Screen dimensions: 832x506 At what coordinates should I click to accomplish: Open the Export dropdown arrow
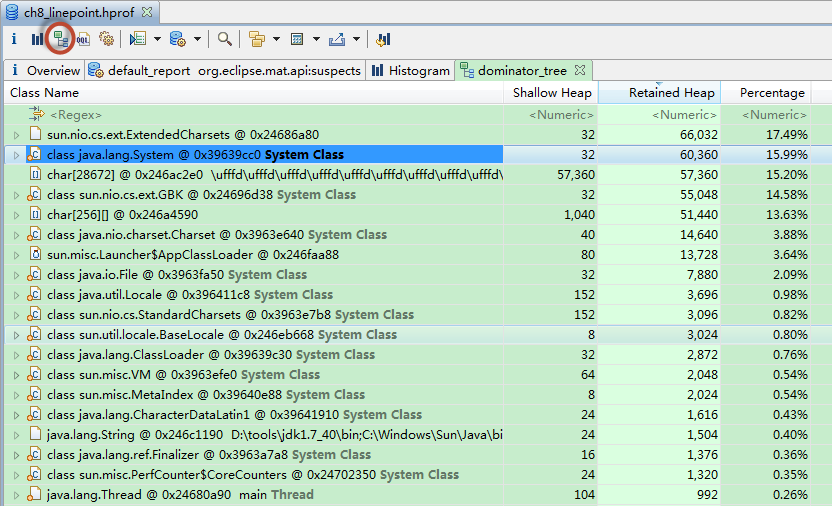click(x=356, y=39)
